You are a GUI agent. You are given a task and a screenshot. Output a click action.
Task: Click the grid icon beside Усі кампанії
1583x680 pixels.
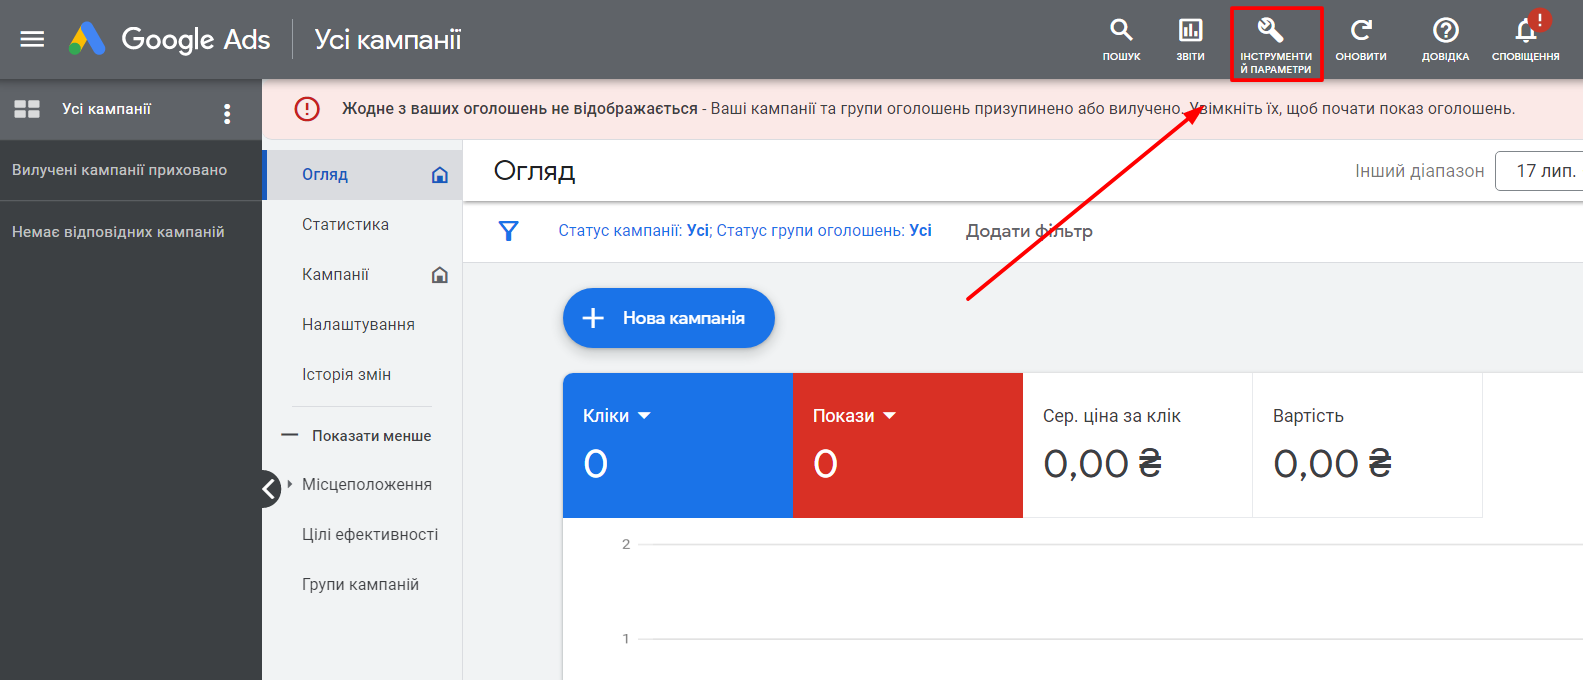coord(27,109)
